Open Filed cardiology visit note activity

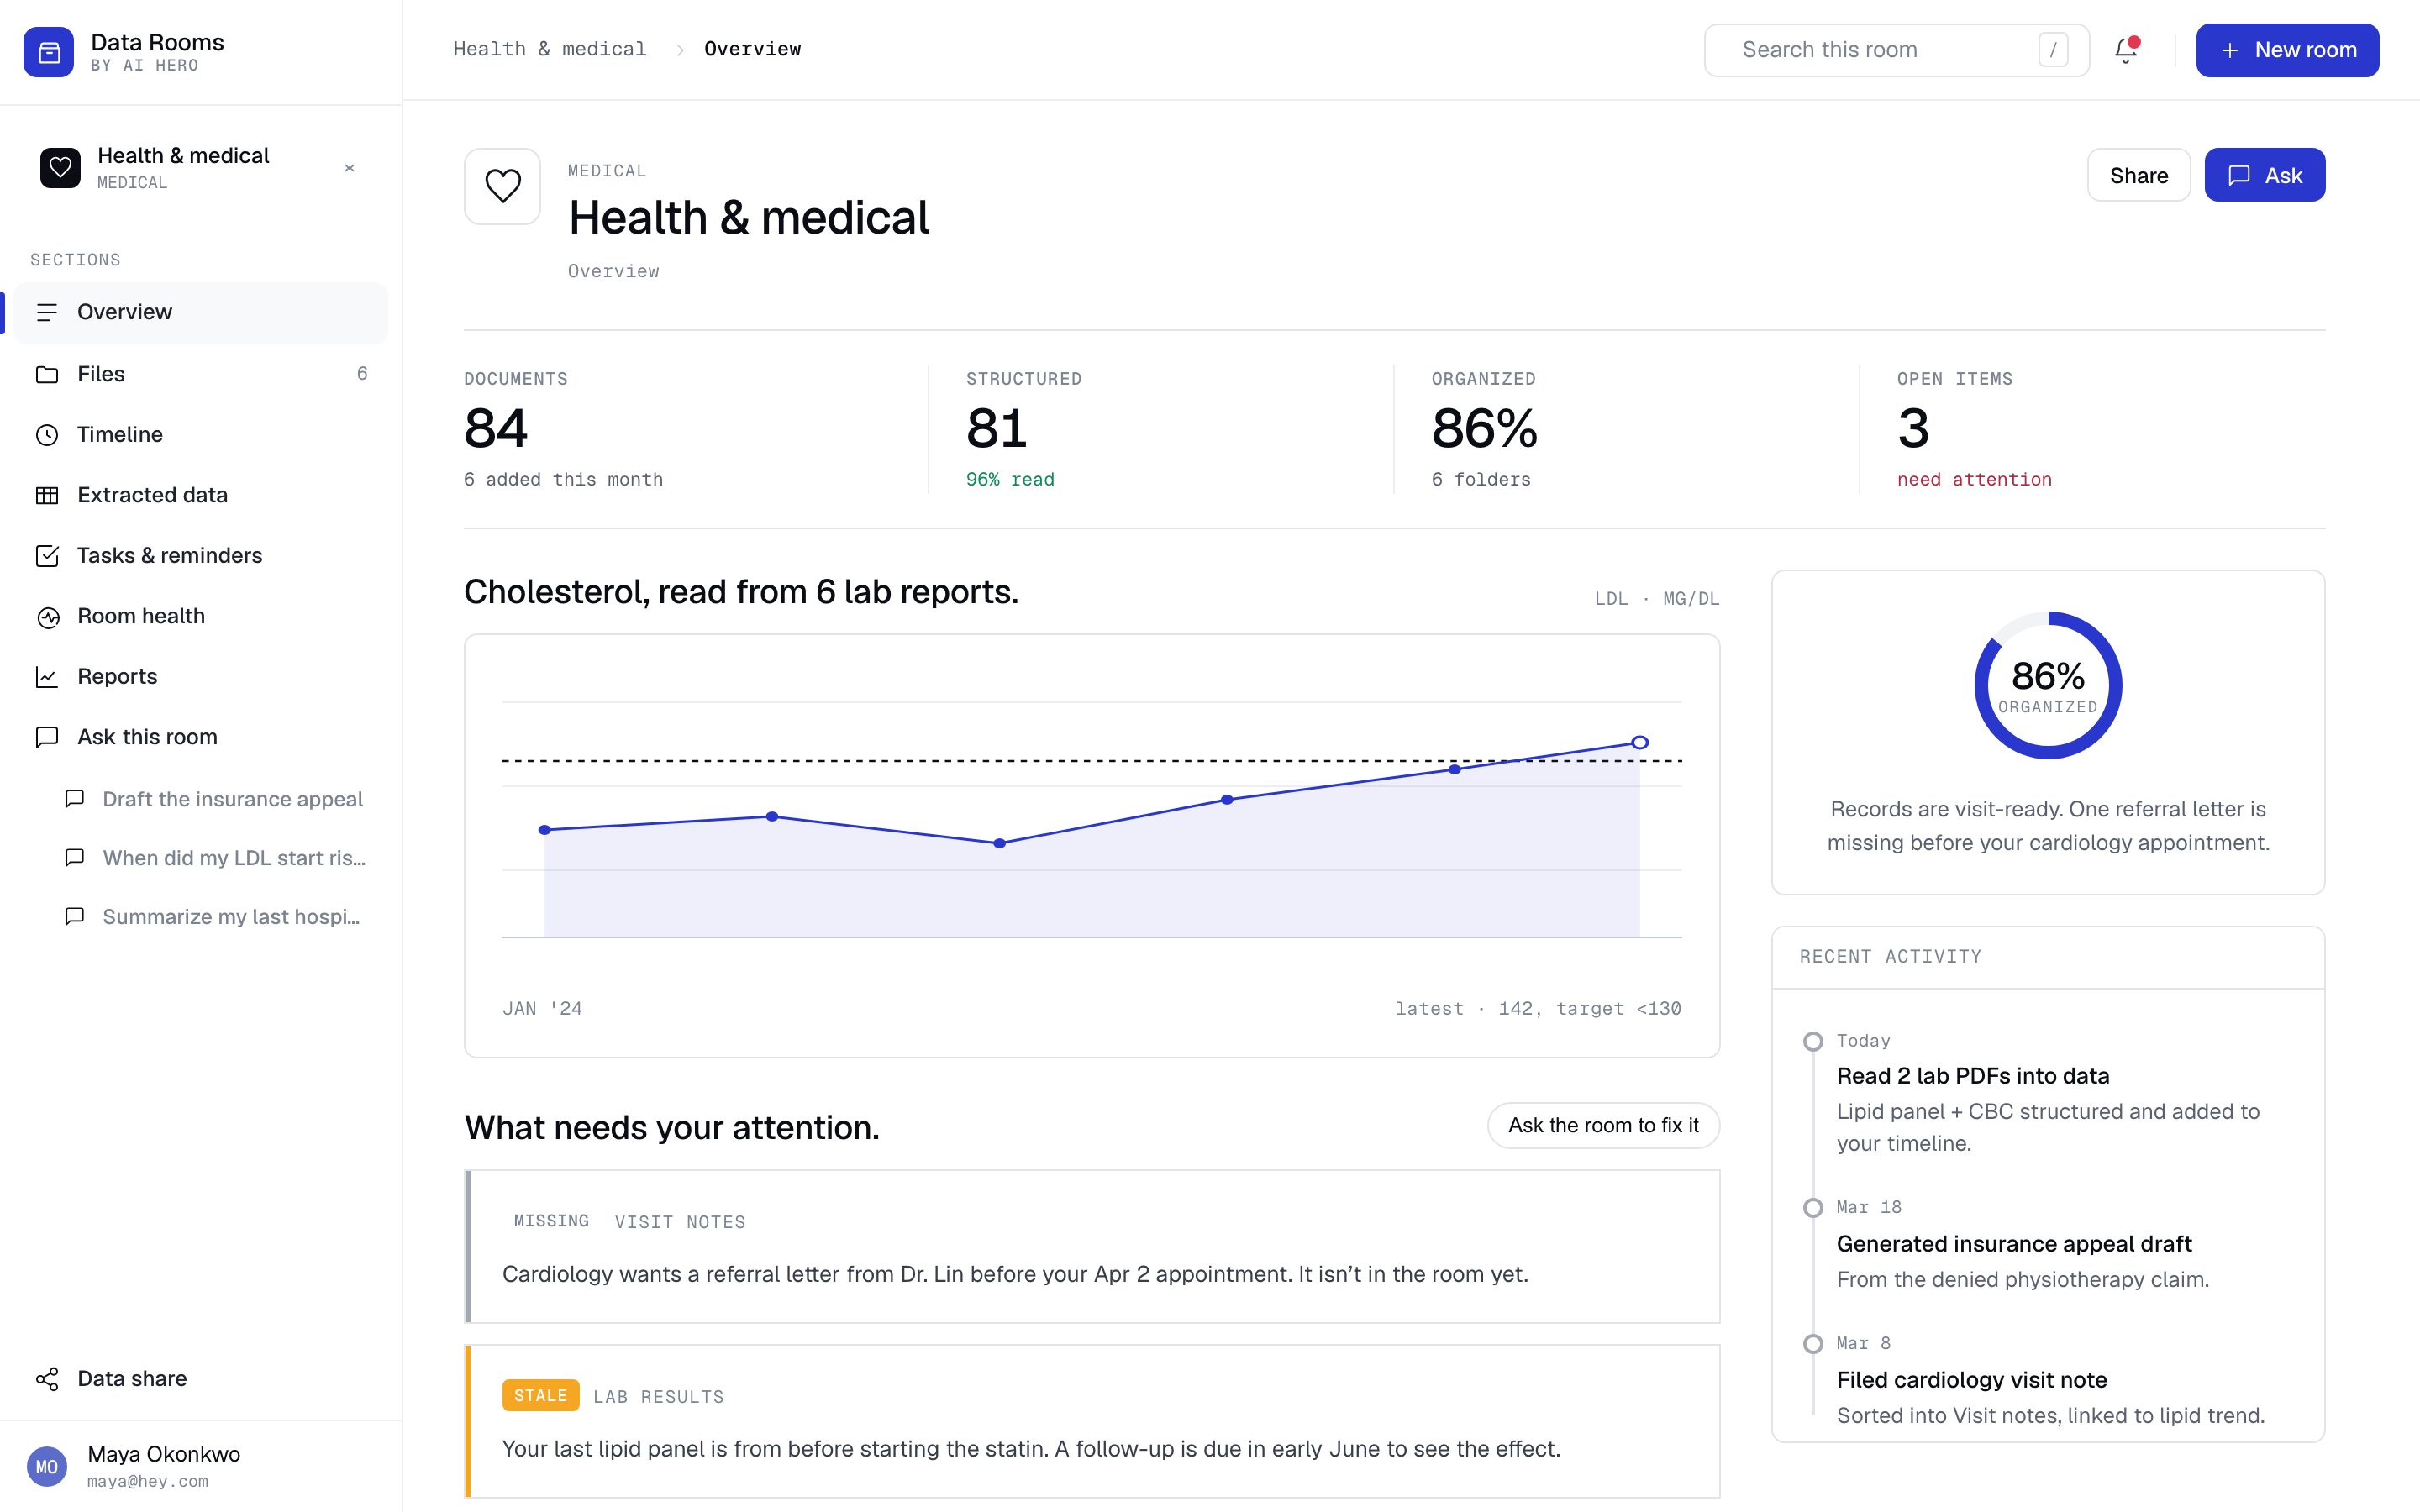(x=1972, y=1380)
